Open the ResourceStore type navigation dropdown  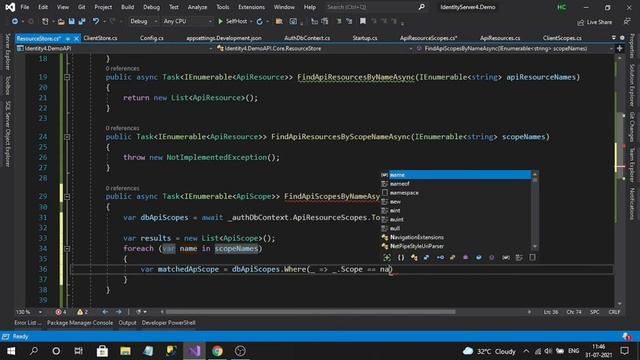pyautogui.click(x=314, y=49)
